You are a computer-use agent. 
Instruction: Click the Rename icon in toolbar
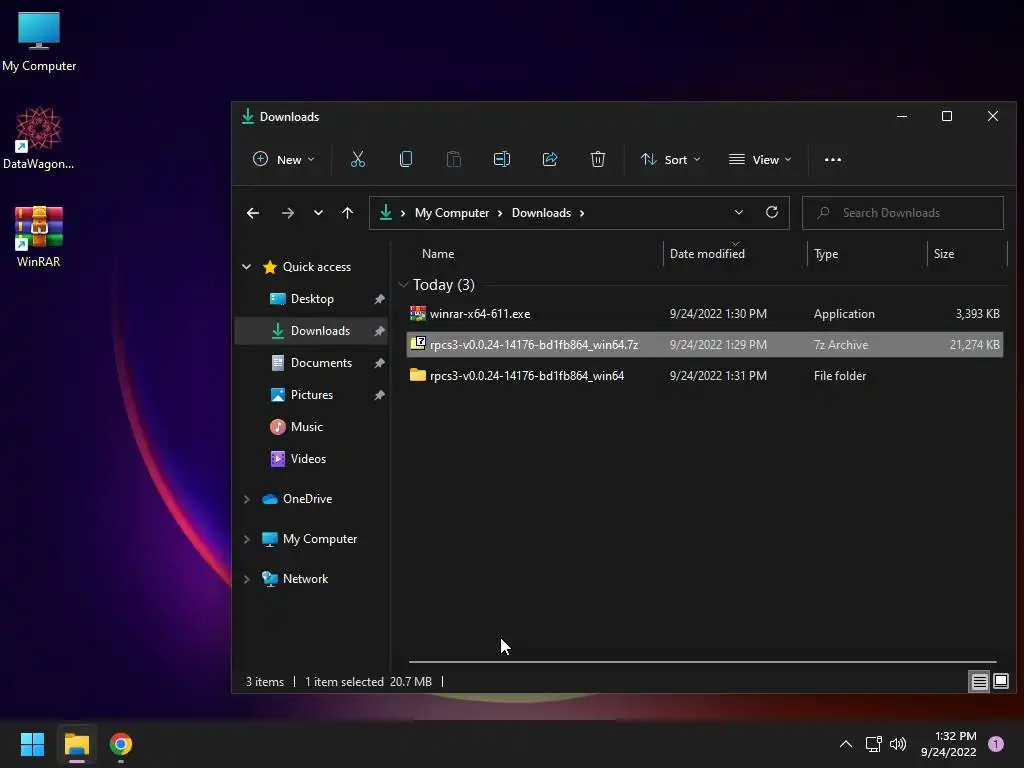(502, 159)
